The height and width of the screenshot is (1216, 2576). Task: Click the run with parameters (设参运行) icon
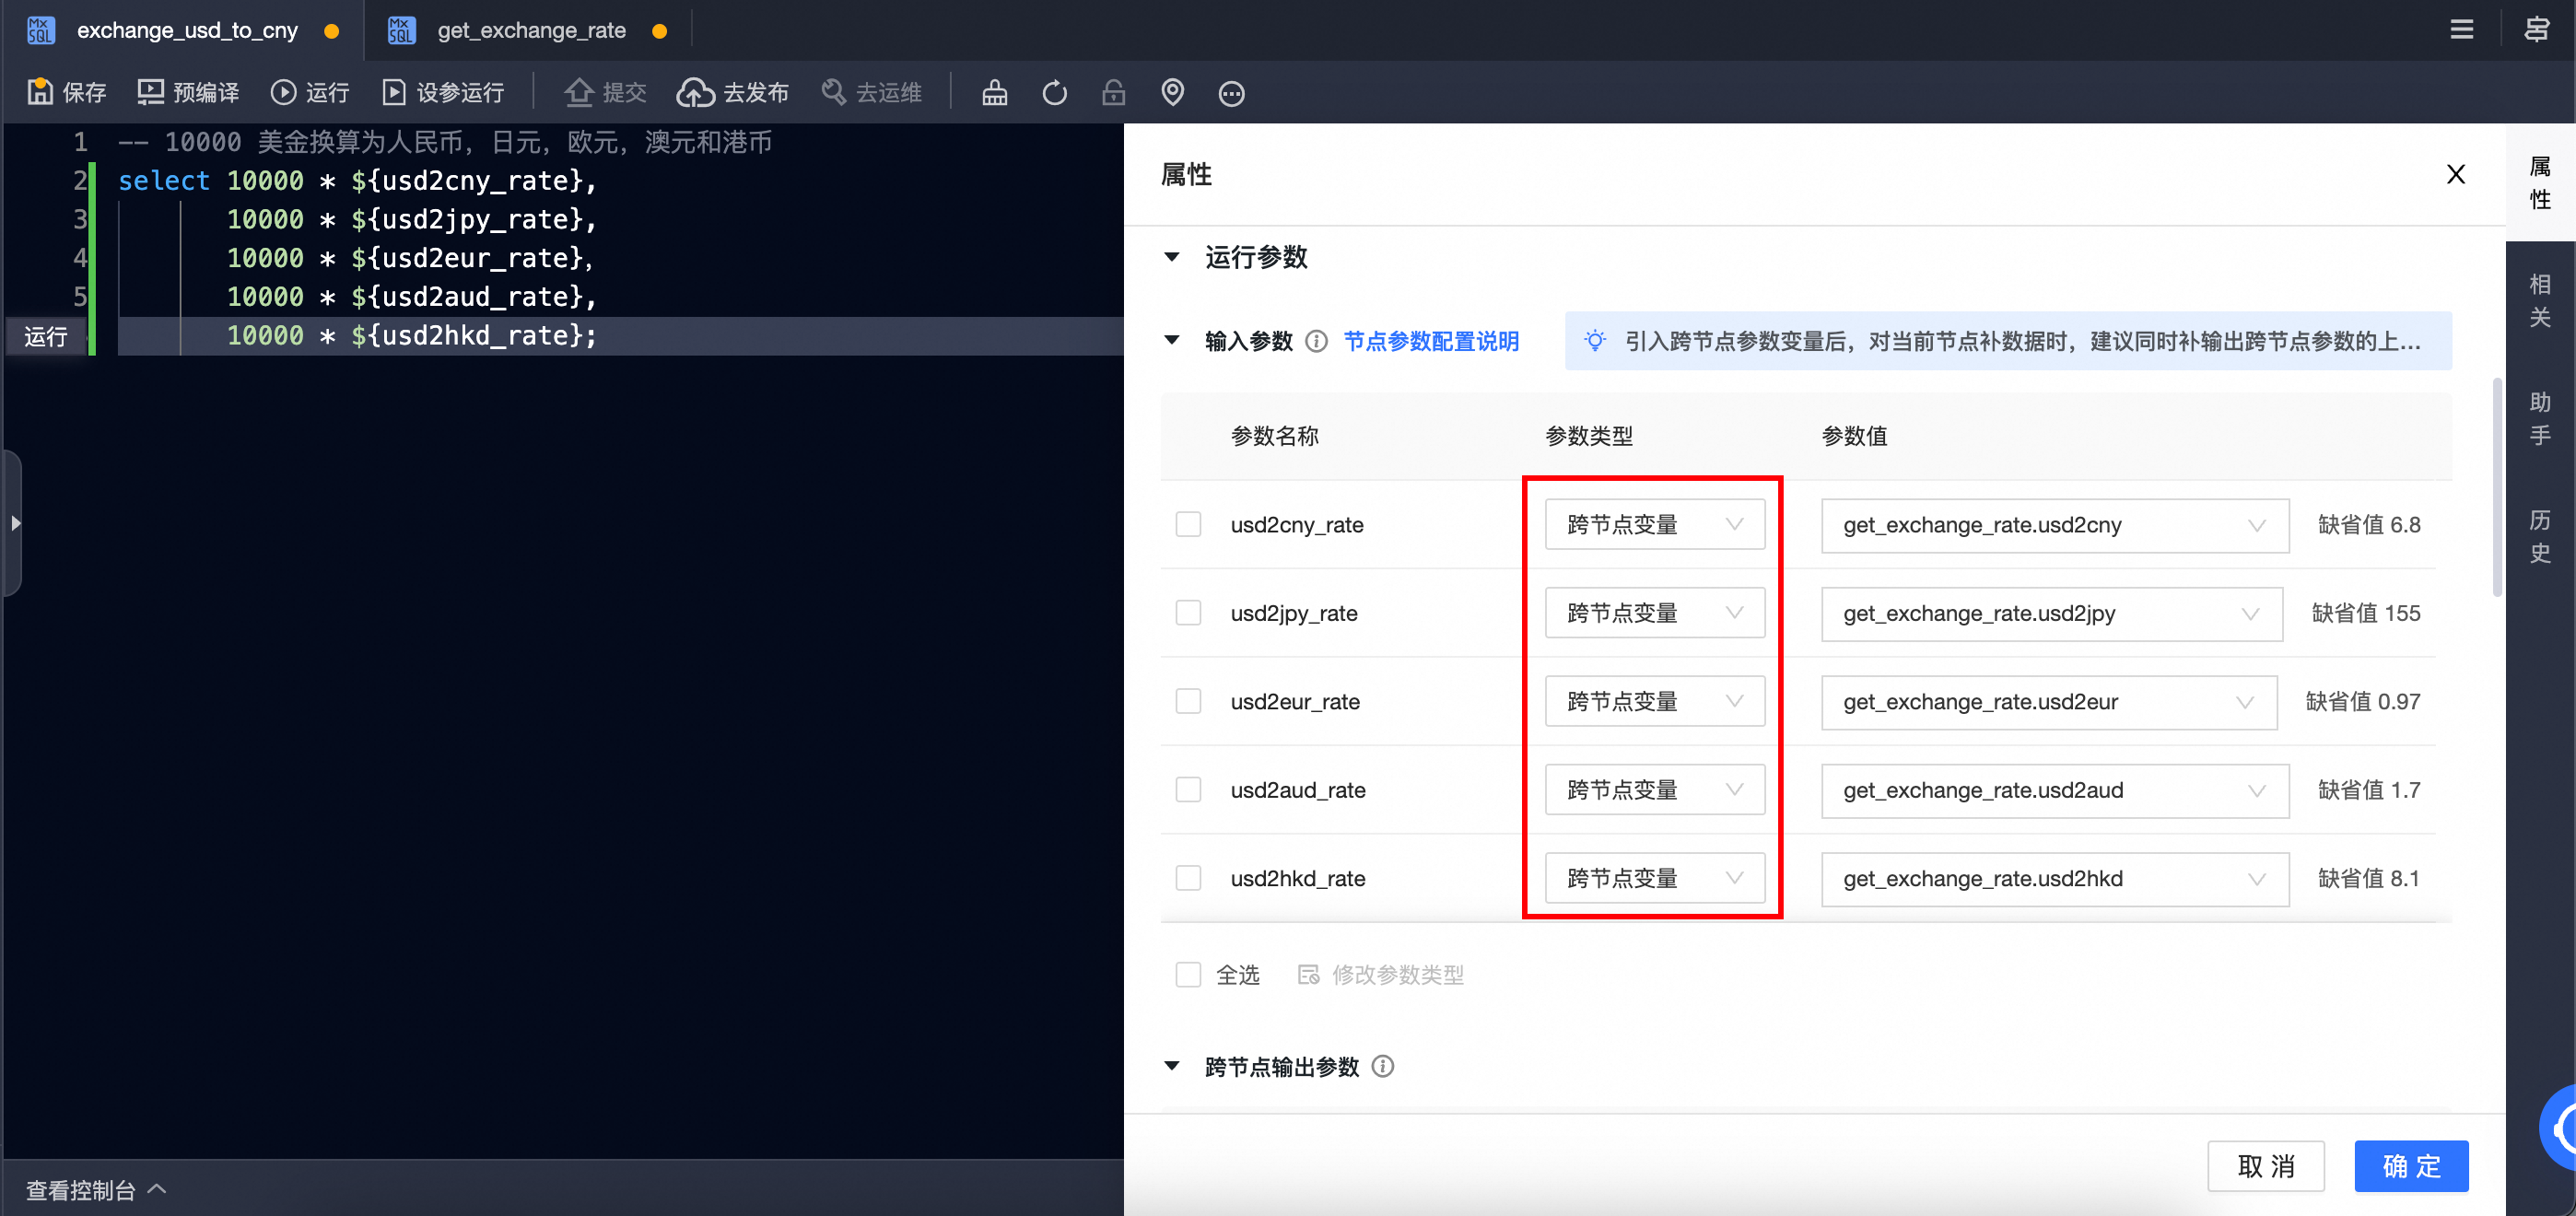pyautogui.click(x=394, y=92)
